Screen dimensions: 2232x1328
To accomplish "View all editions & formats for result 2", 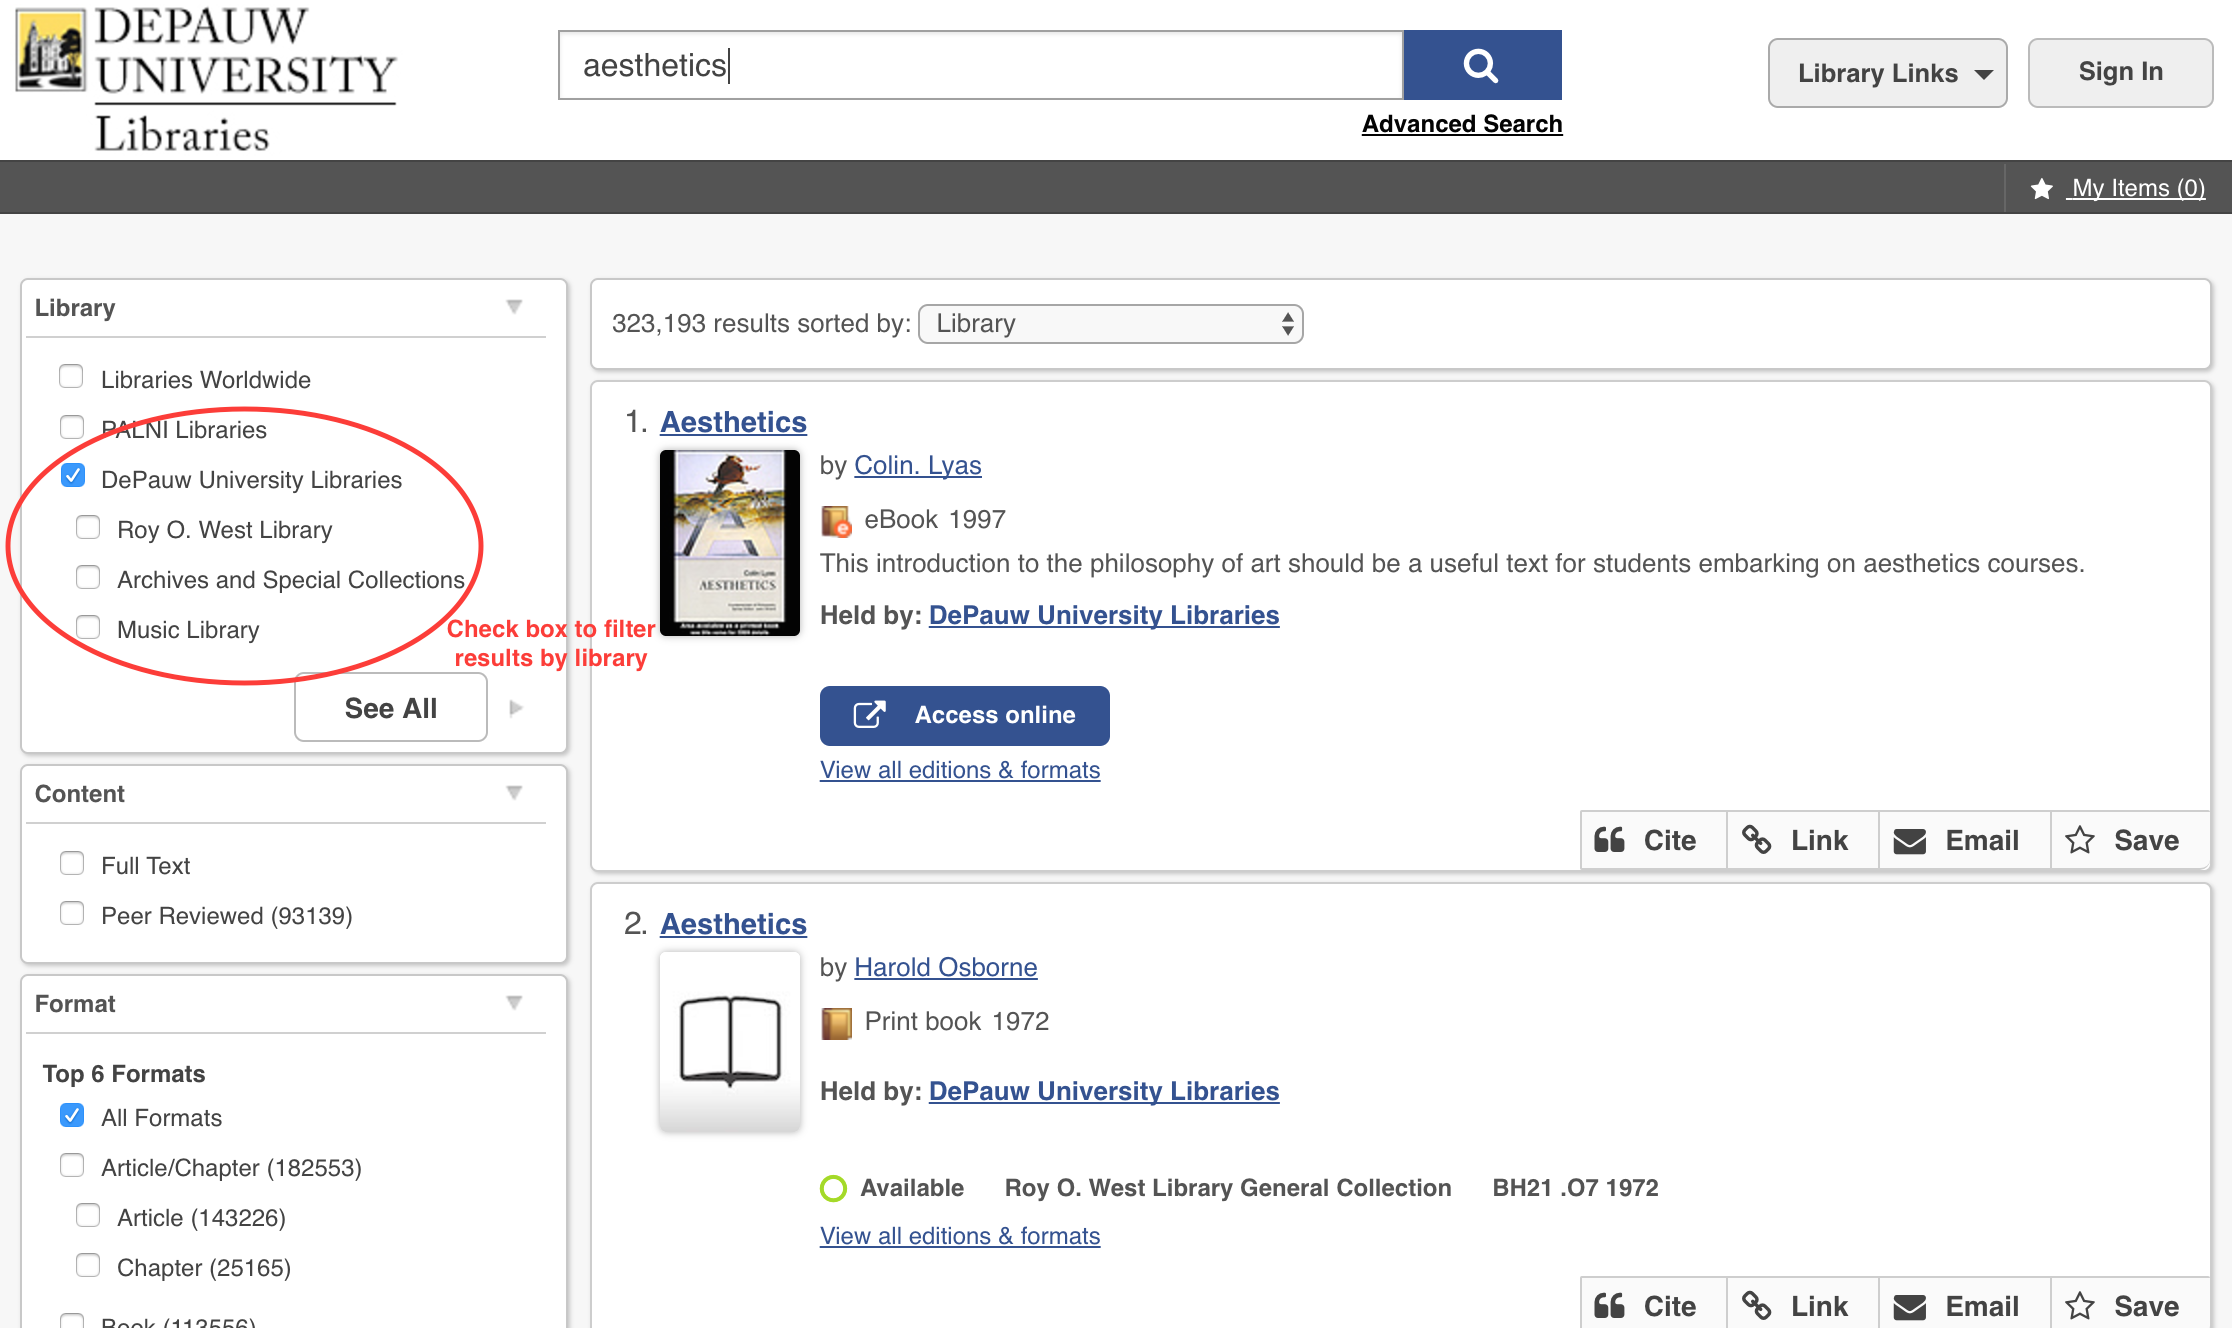I will pos(960,1236).
